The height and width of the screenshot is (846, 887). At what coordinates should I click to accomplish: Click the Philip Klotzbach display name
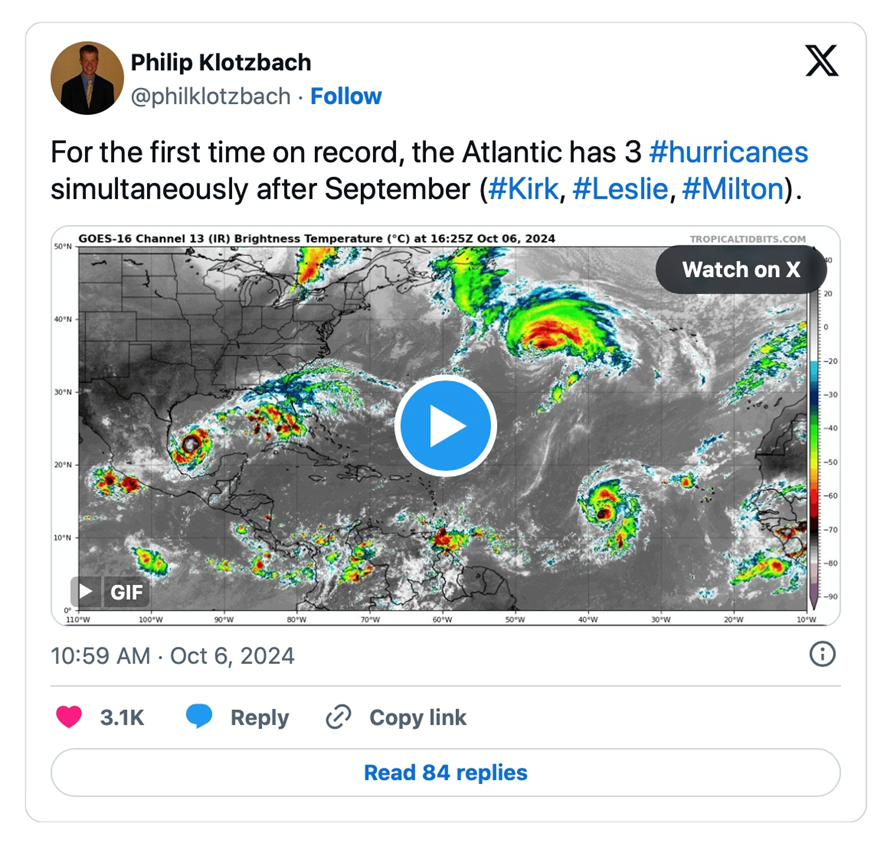(x=221, y=62)
